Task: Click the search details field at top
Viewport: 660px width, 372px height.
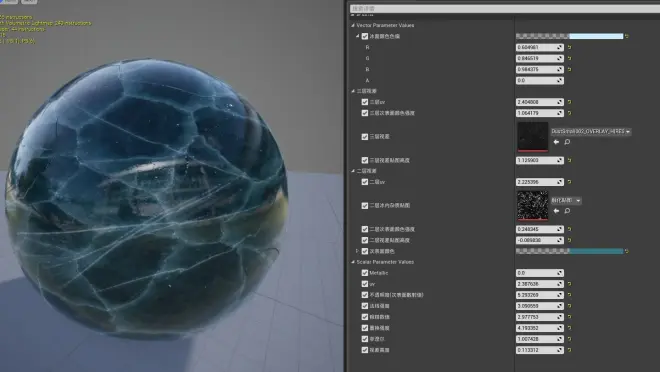Action: pyautogui.click(x=504, y=8)
